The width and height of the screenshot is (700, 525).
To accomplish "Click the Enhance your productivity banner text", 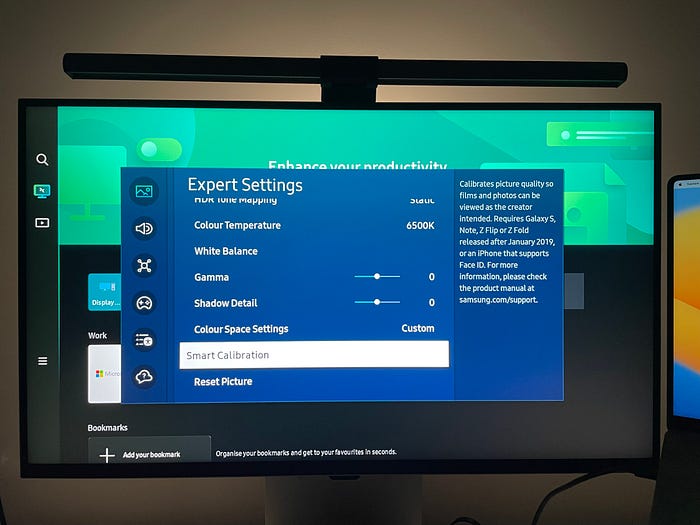I will [x=357, y=165].
